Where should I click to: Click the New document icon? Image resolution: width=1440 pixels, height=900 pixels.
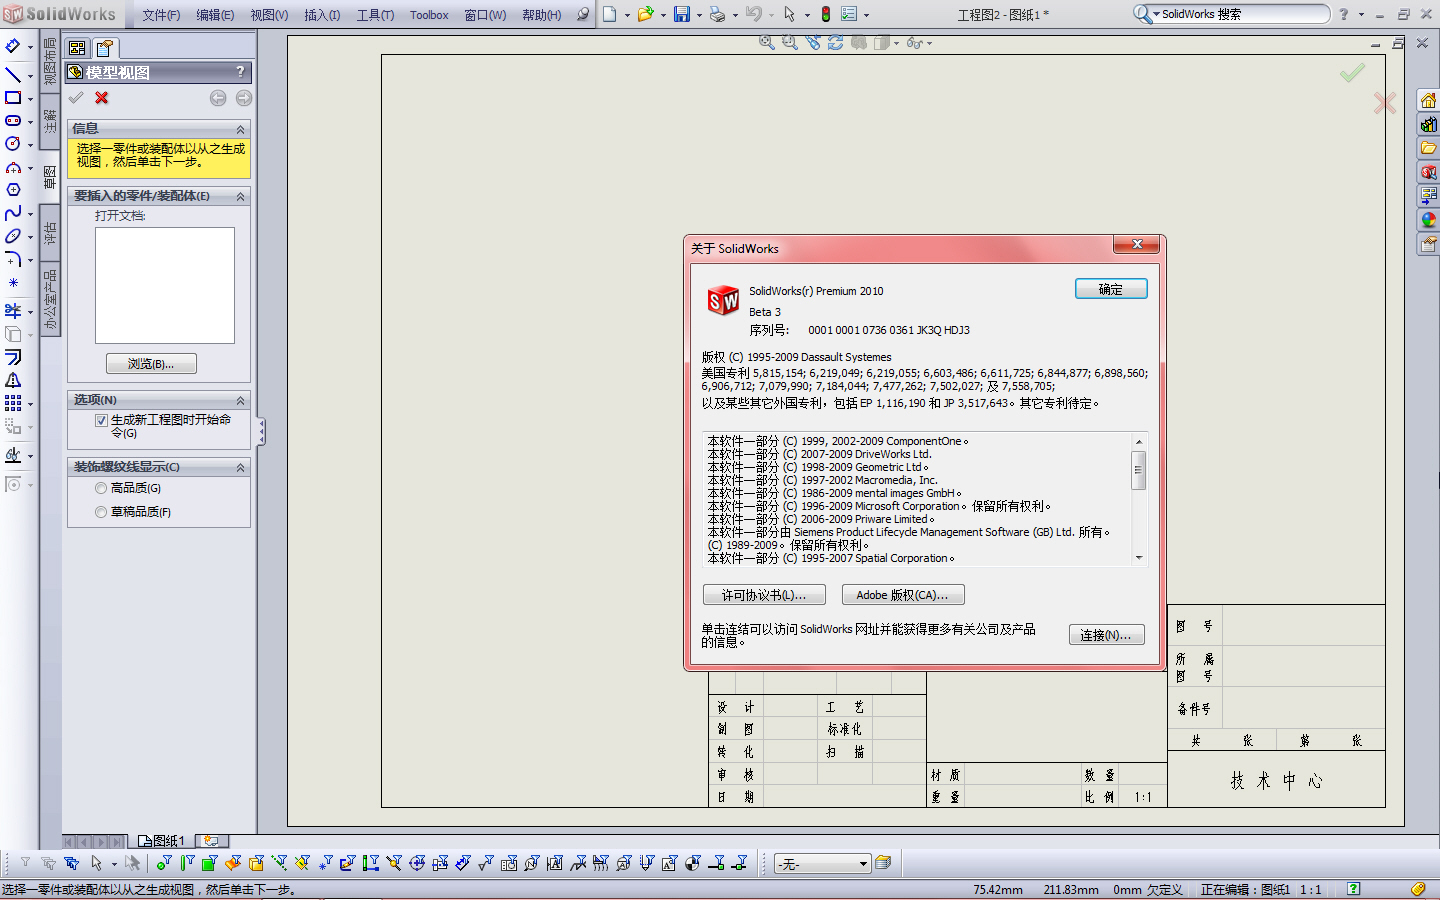click(609, 14)
